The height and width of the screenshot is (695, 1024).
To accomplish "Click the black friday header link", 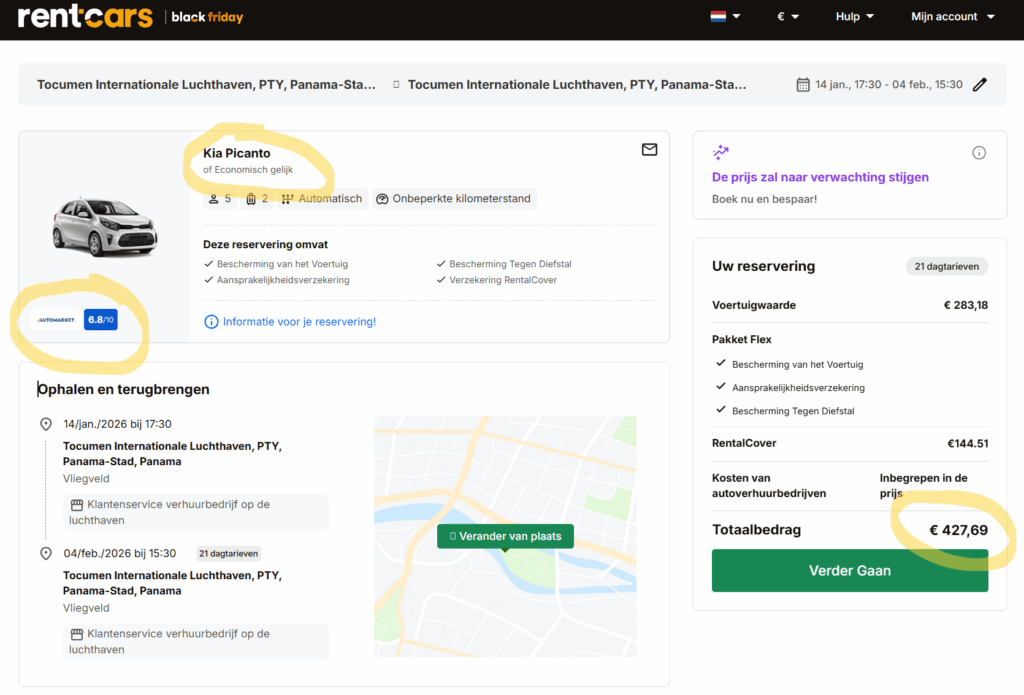I will pyautogui.click(x=207, y=17).
